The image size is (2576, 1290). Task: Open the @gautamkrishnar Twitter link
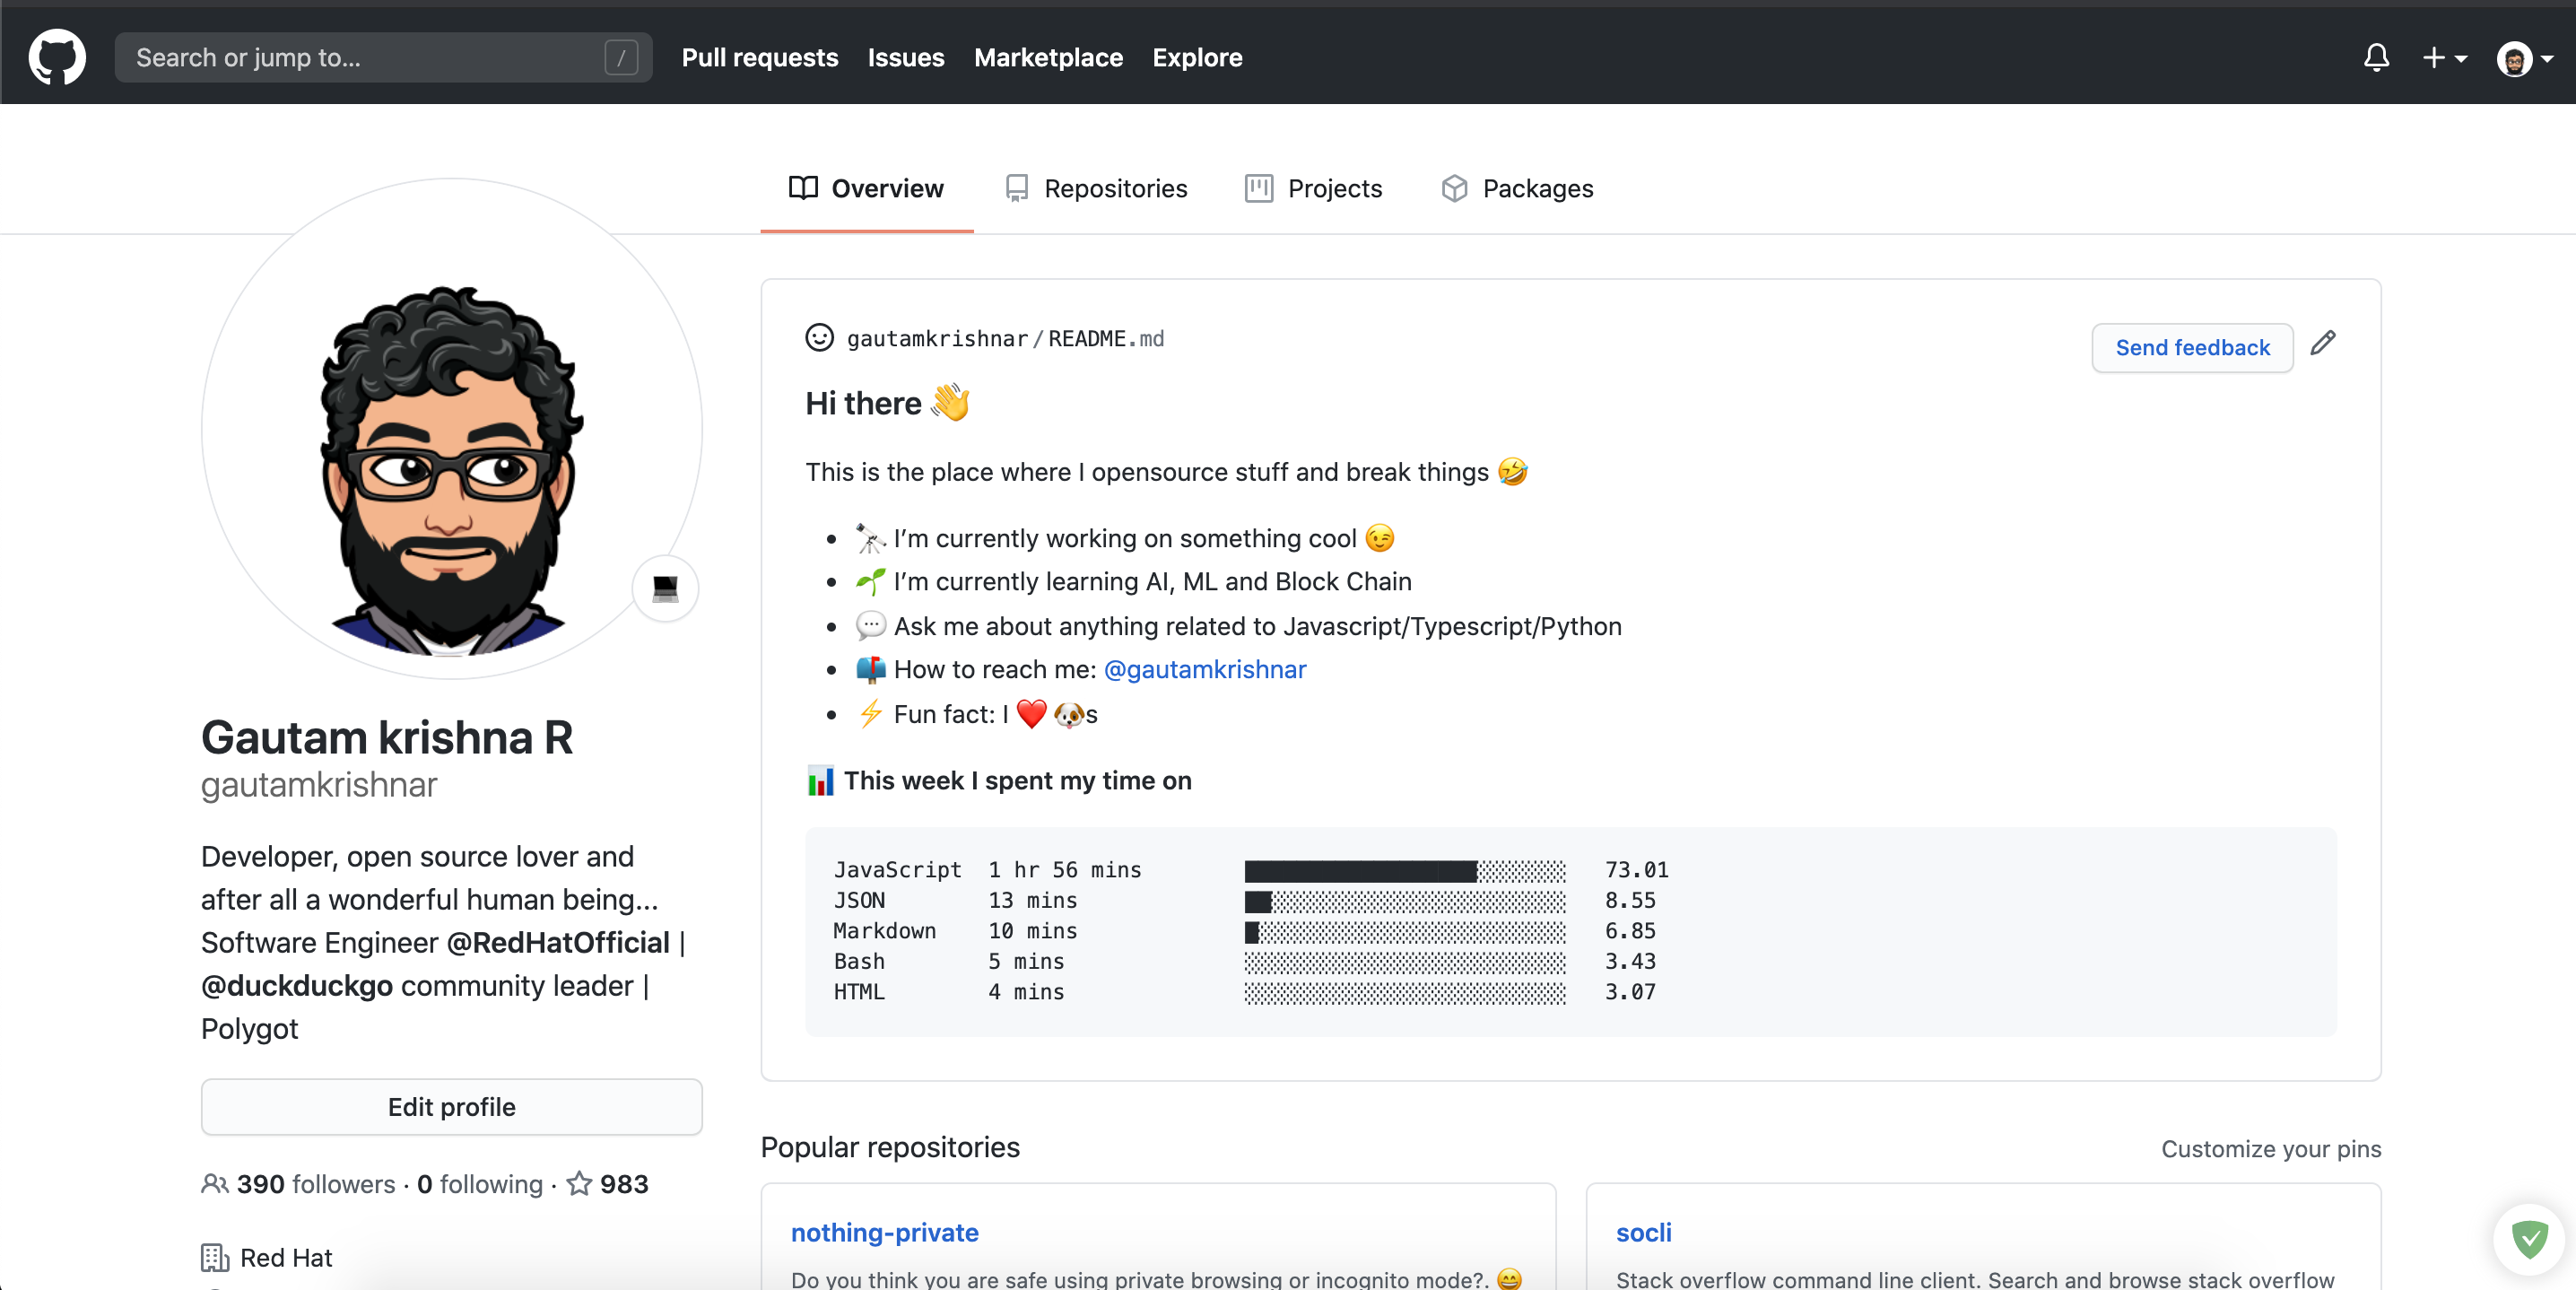(1207, 670)
